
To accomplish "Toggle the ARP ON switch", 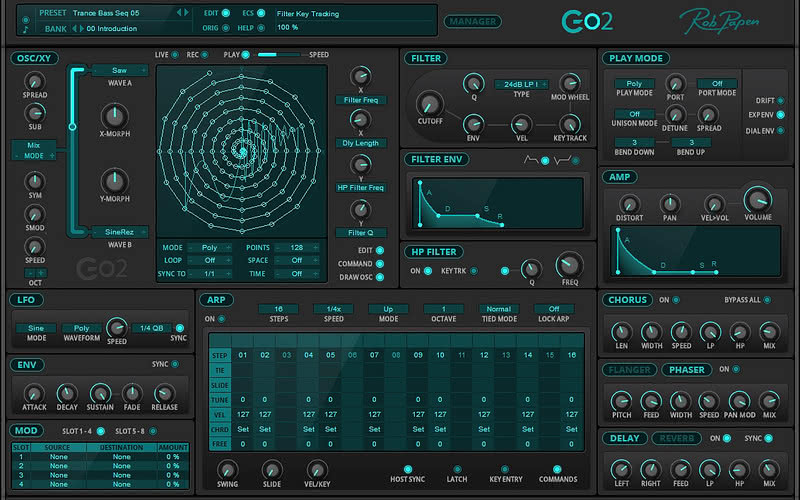I will tap(221, 319).
